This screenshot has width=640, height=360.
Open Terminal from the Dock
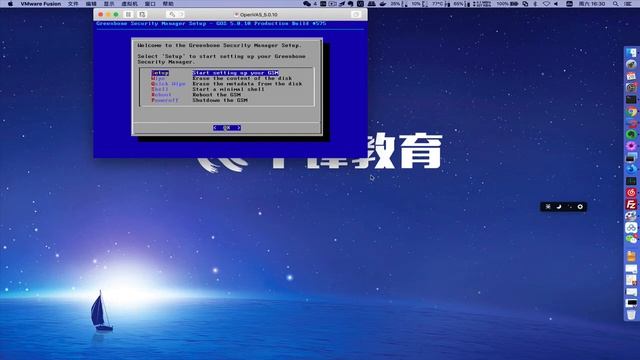click(x=631, y=99)
